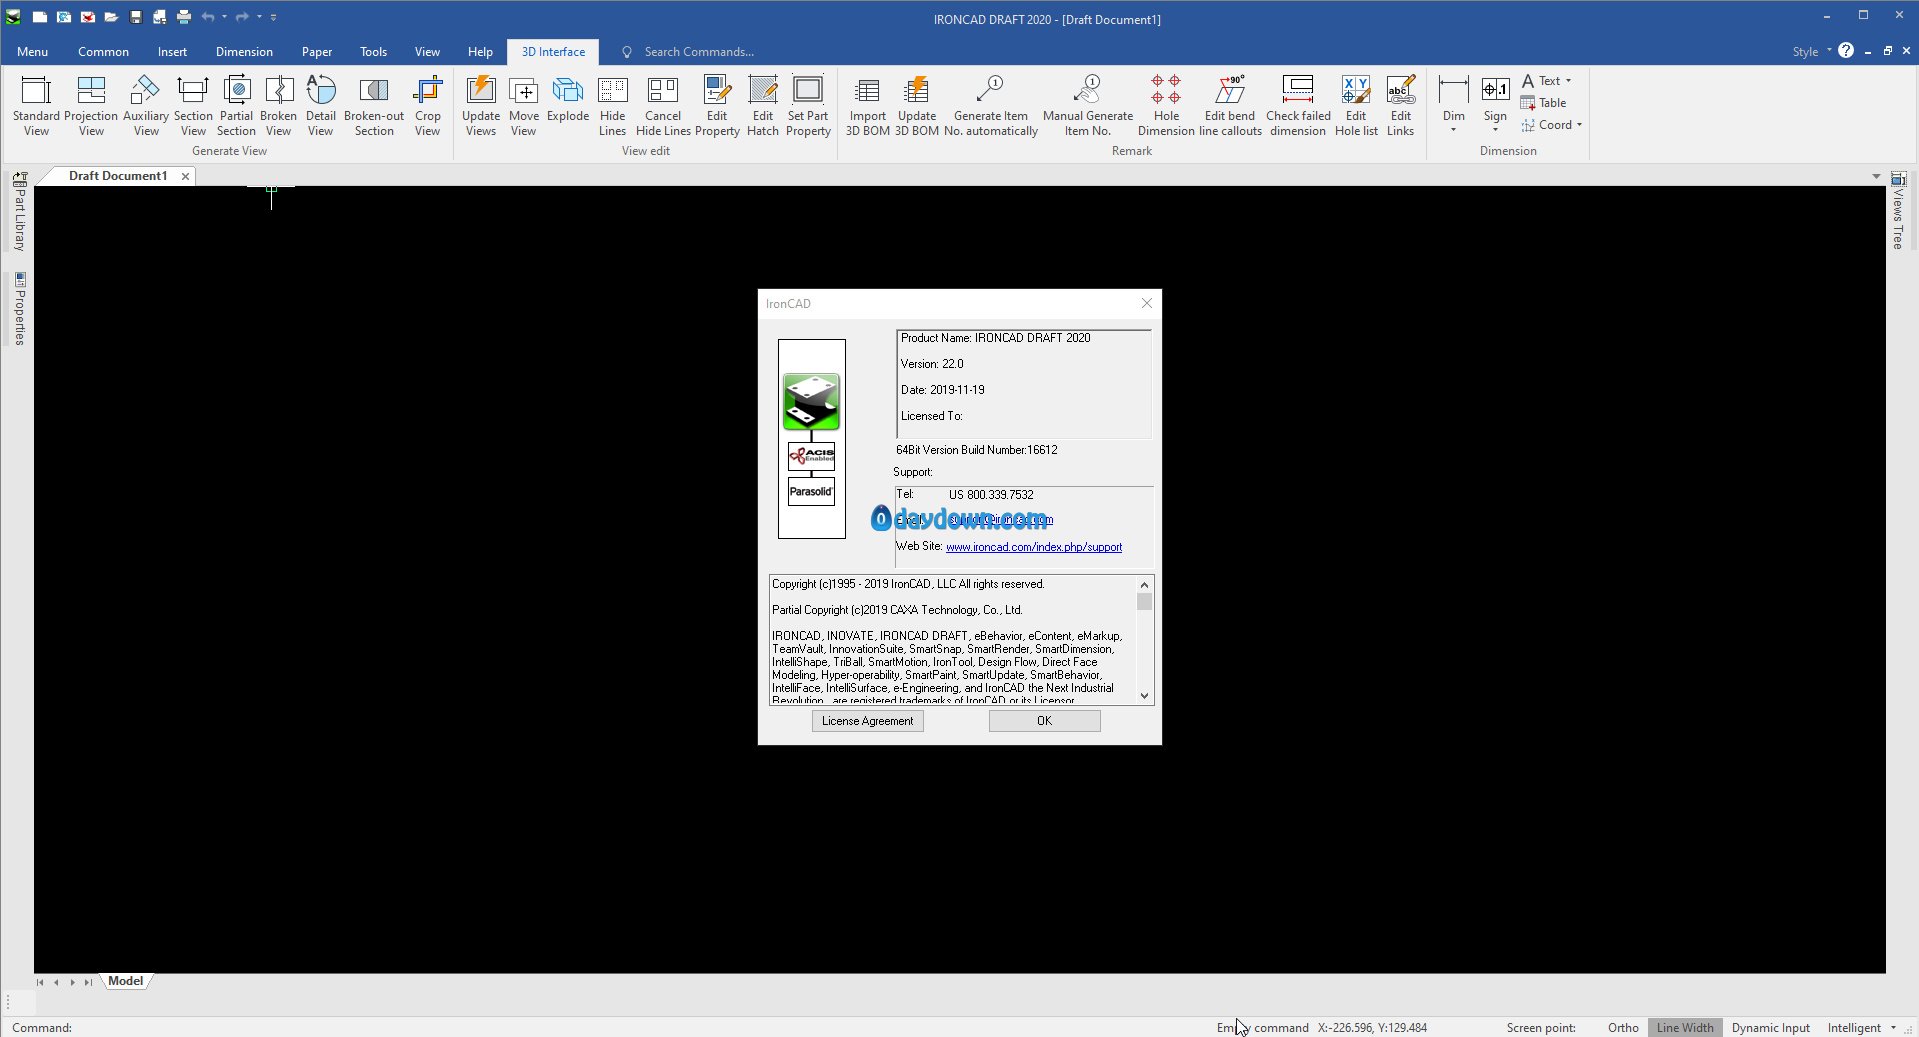Open quick access toolbar customize arrow
Viewport: 1919px width, 1037px height.
point(274,17)
